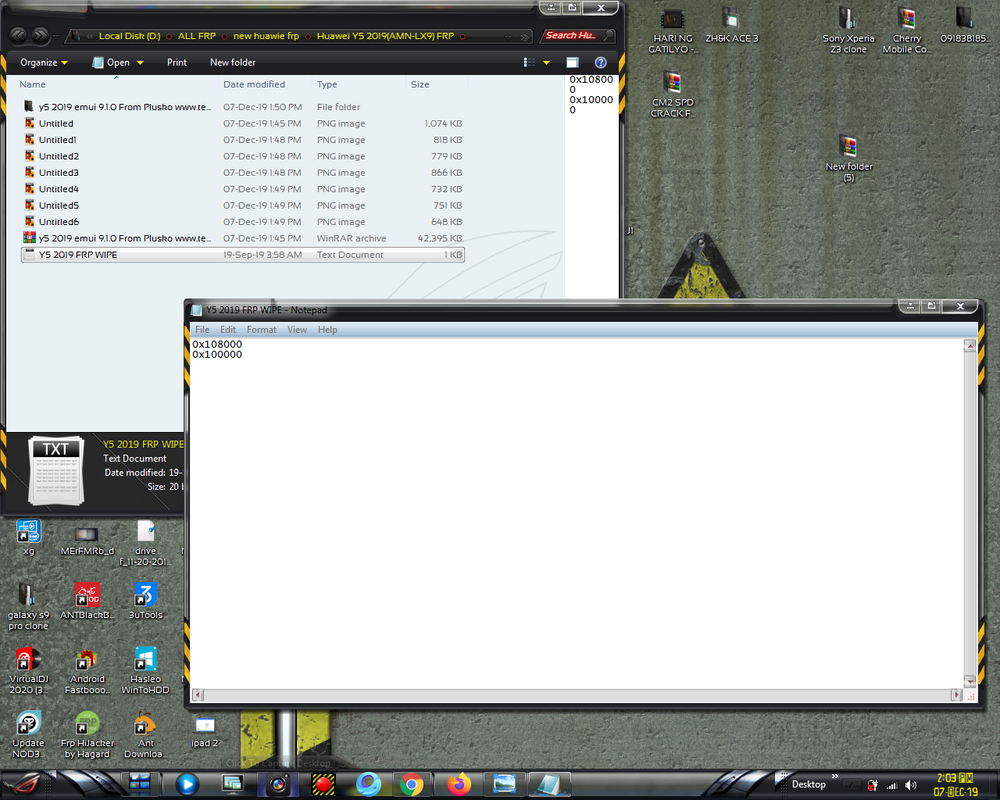The height and width of the screenshot is (800, 1000).
Task: Select MErFMRb_d desktop icon
Action: 87,541
